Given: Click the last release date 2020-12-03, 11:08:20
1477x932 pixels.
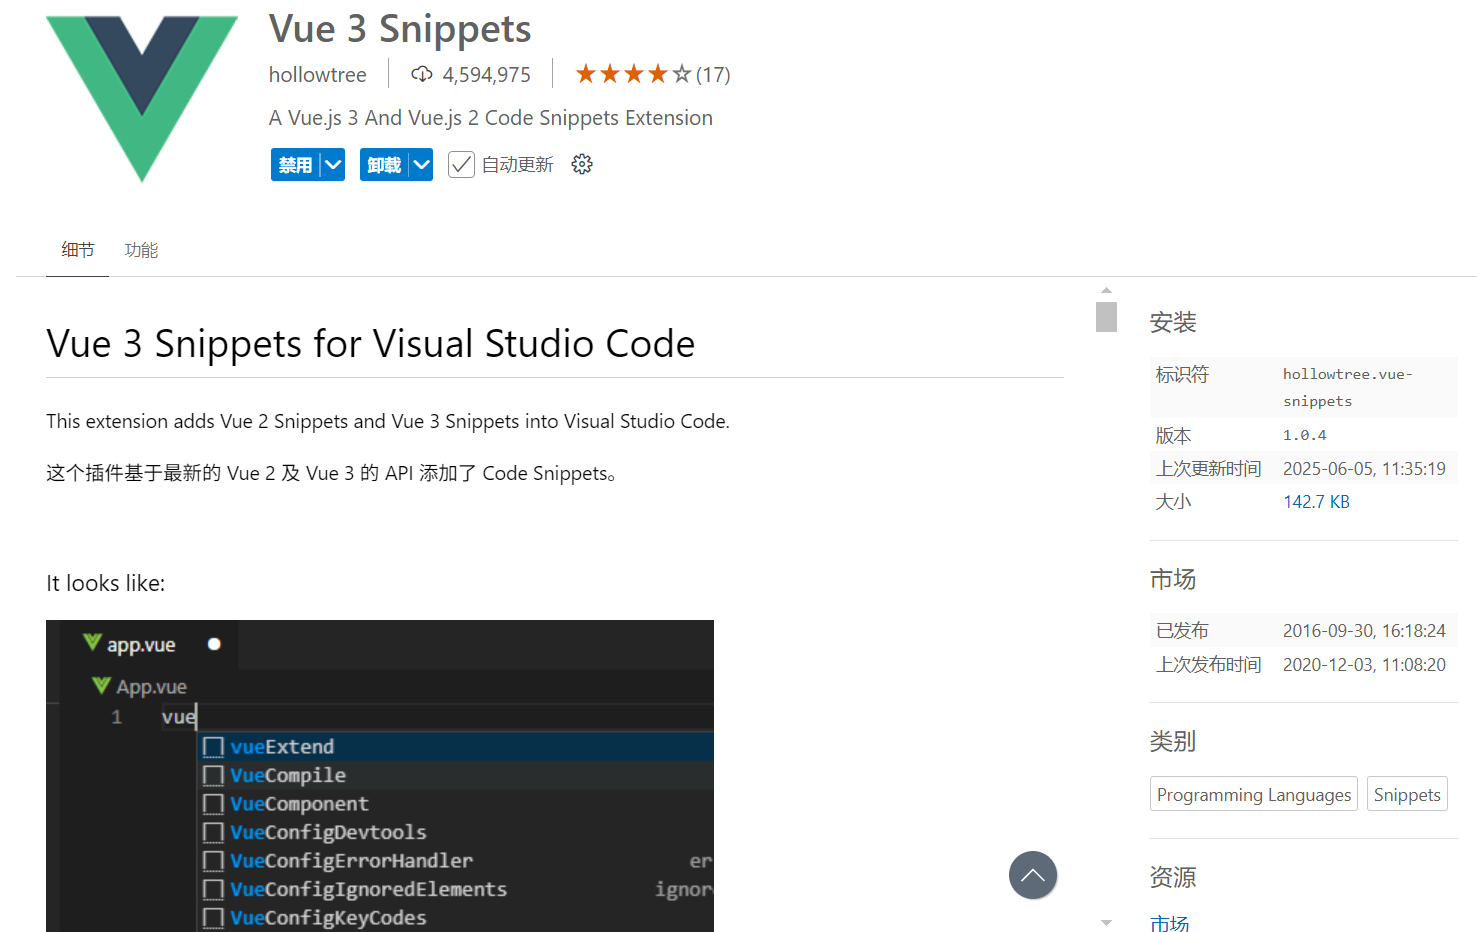Looking at the screenshot, I should click(x=1364, y=665).
